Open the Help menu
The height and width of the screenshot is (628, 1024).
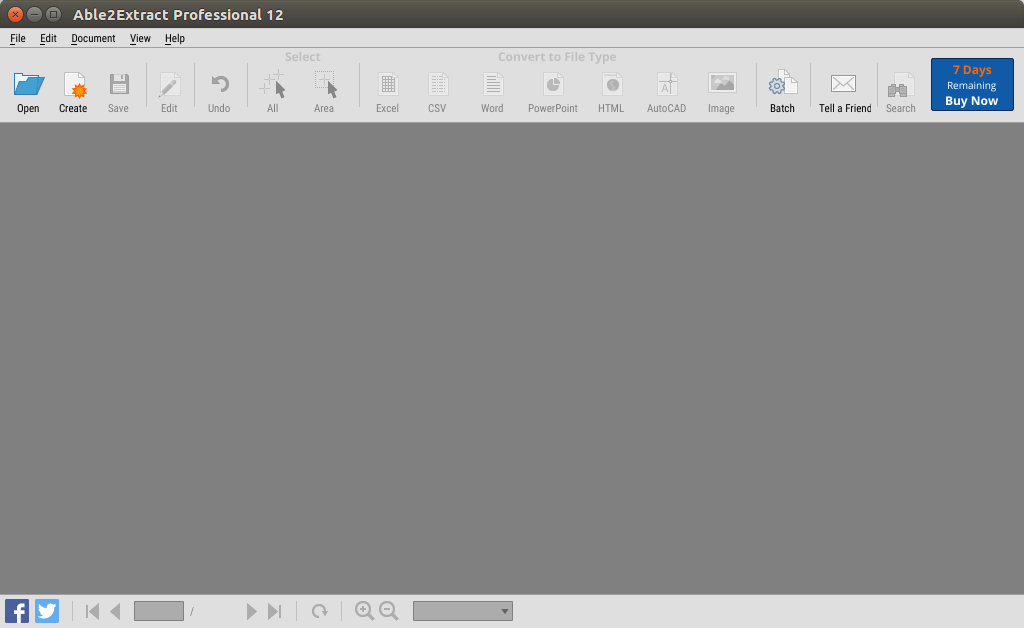[x=175, y=38]
